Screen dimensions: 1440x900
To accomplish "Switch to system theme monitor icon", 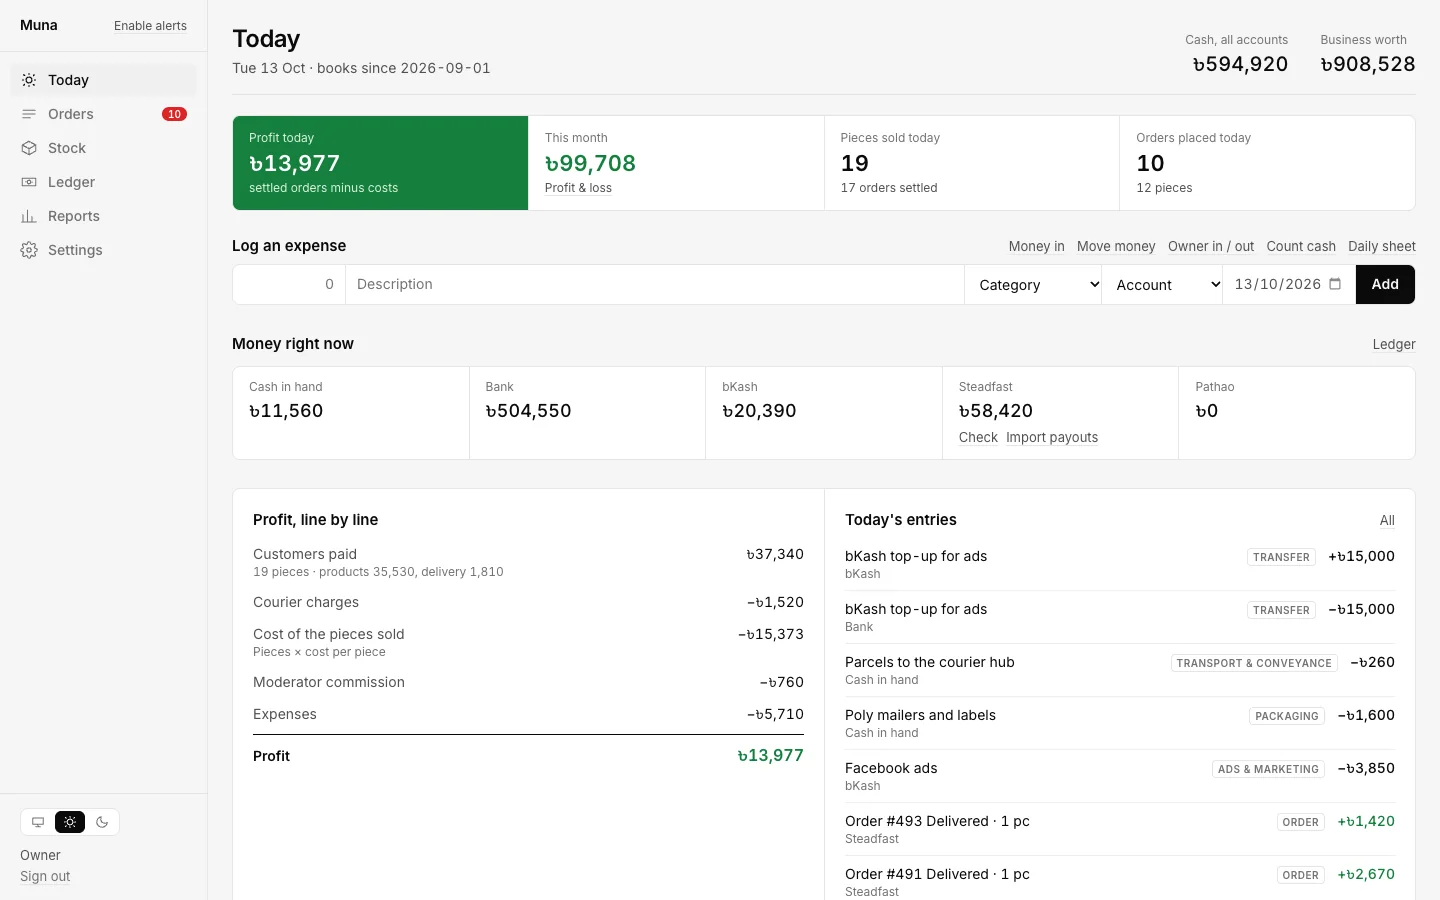I will click(x=38, y=822).
